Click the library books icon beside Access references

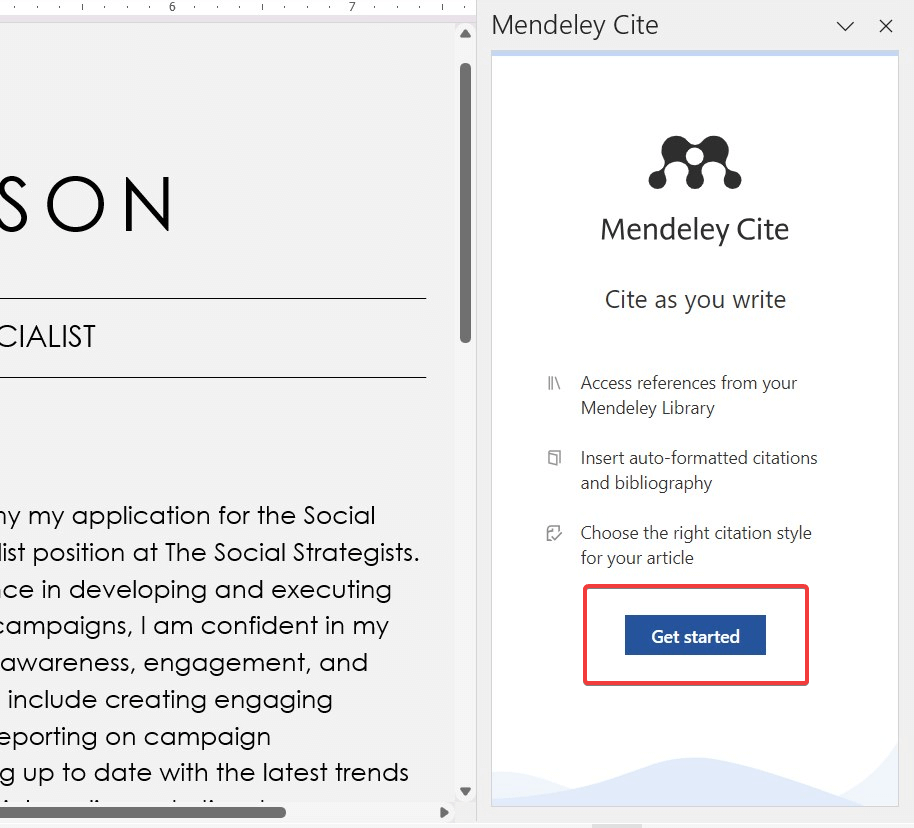point(554,383)
